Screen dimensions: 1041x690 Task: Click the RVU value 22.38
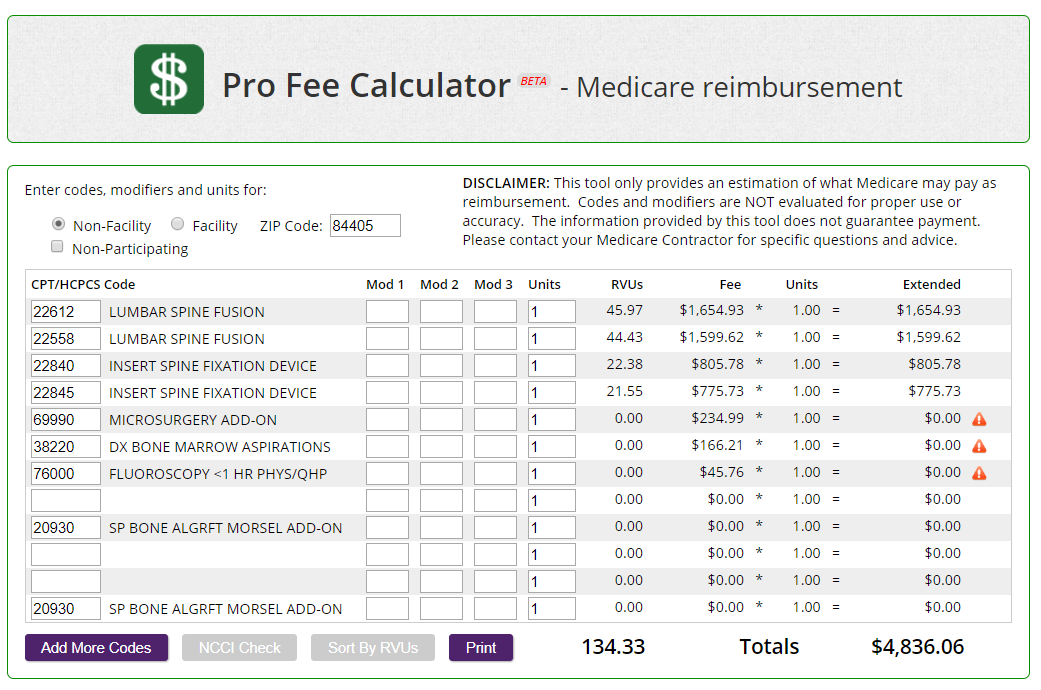coord(625,364)
